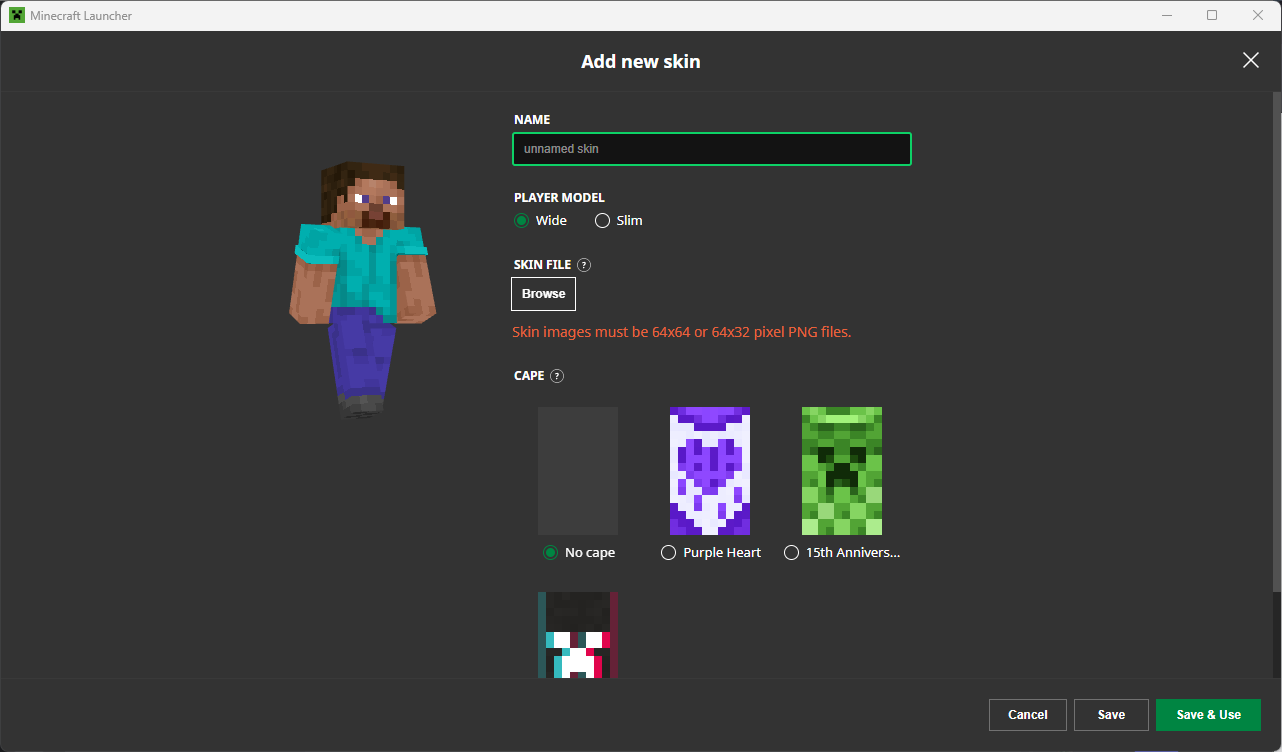The width and height of the screenshot is (1282, 752).
Task: Minimize the Minecraft Launcher window
Action: click(x=1167, y=15)
